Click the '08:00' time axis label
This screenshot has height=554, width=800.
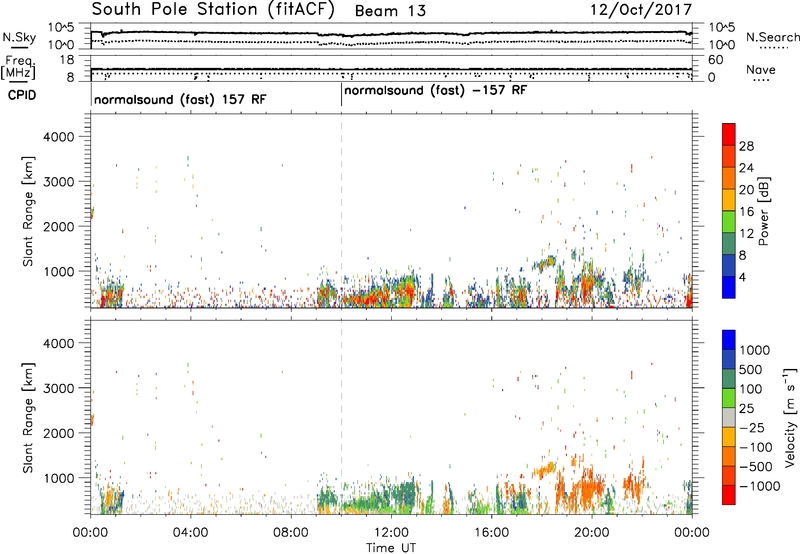(291, 533)
